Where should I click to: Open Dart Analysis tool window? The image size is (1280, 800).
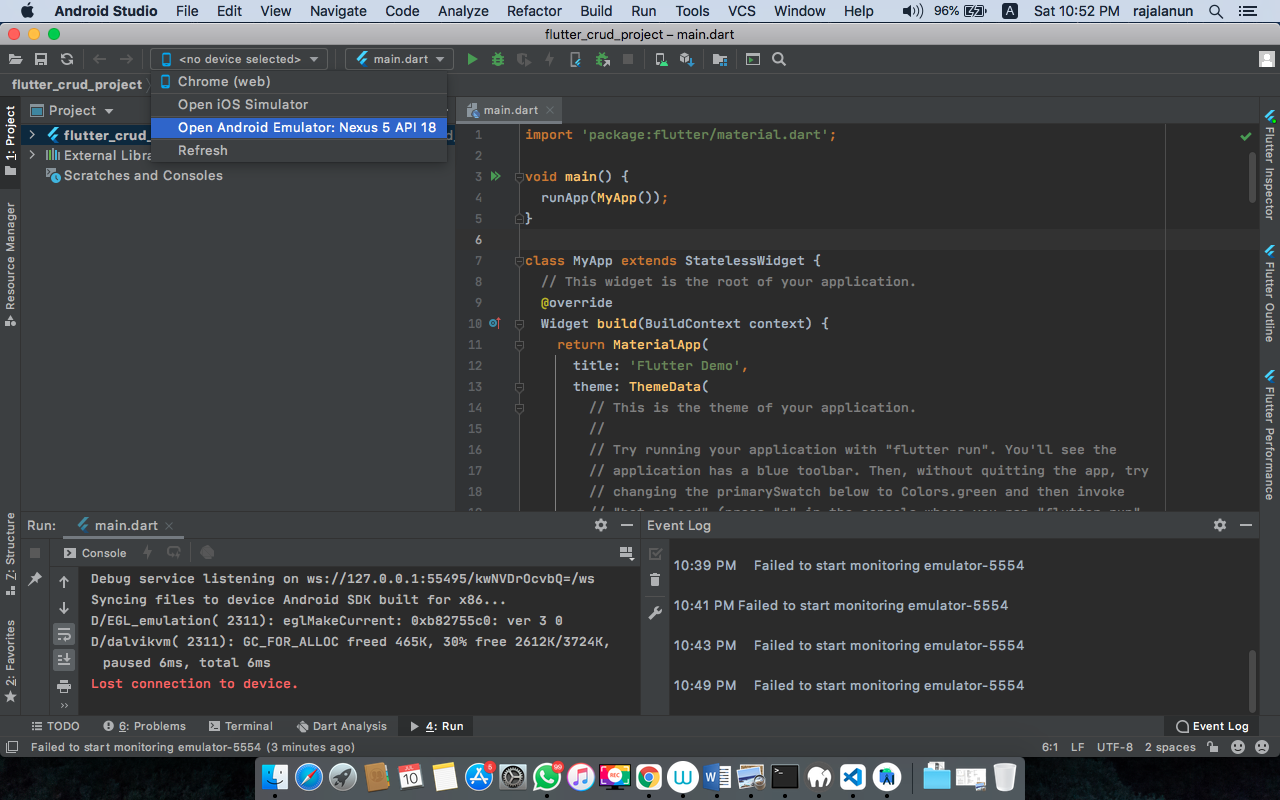click(341, 726)
